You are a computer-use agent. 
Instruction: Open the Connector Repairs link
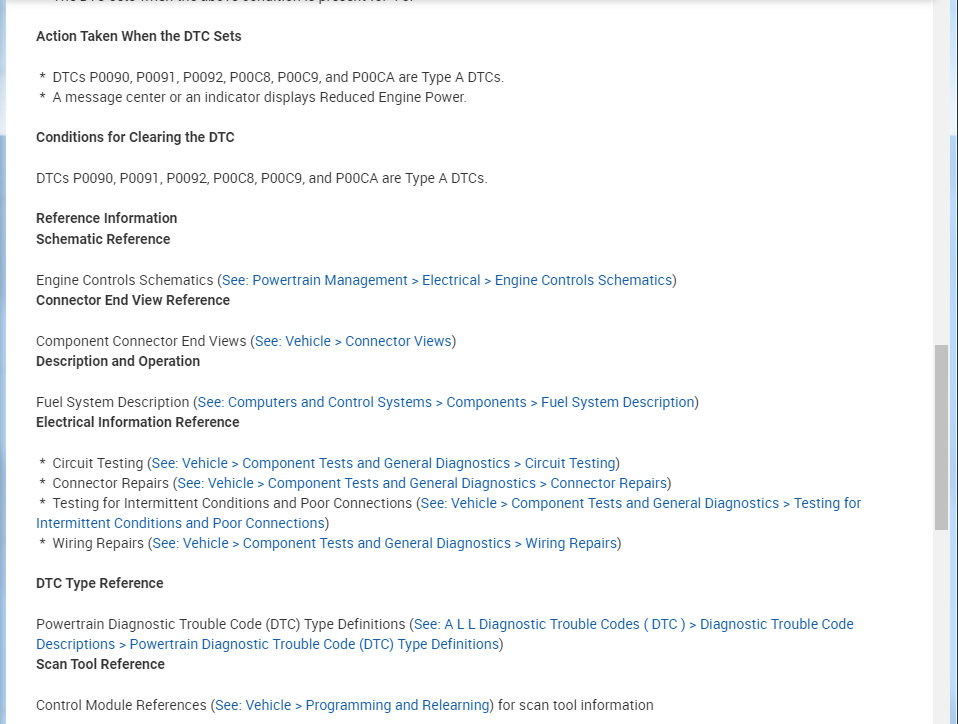(421, 483)
